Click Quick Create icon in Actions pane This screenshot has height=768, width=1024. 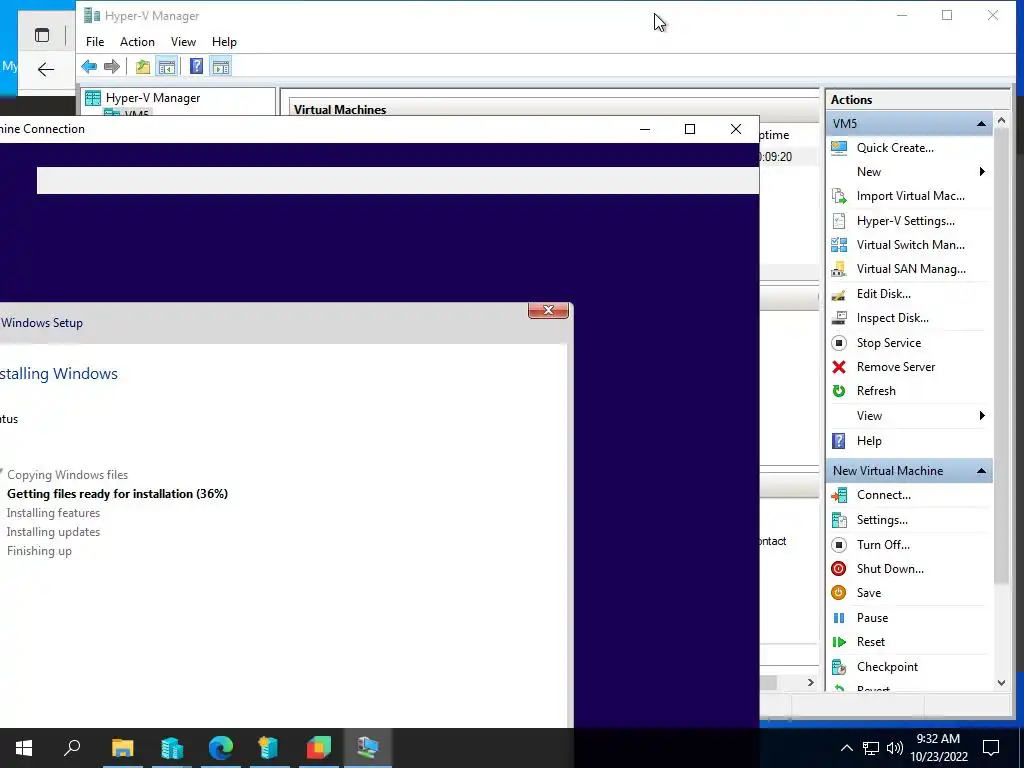coord(839,148)
